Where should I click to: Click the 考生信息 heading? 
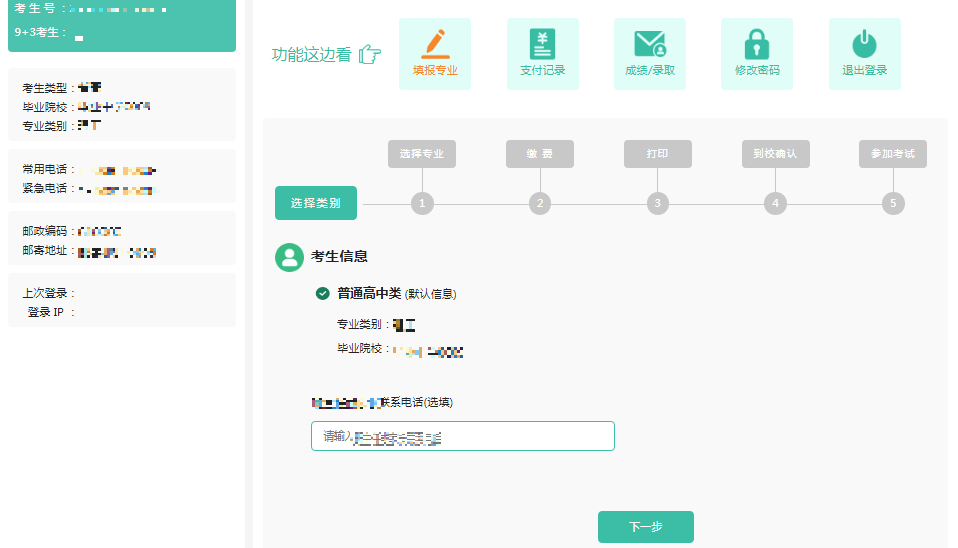click(339, 257)
